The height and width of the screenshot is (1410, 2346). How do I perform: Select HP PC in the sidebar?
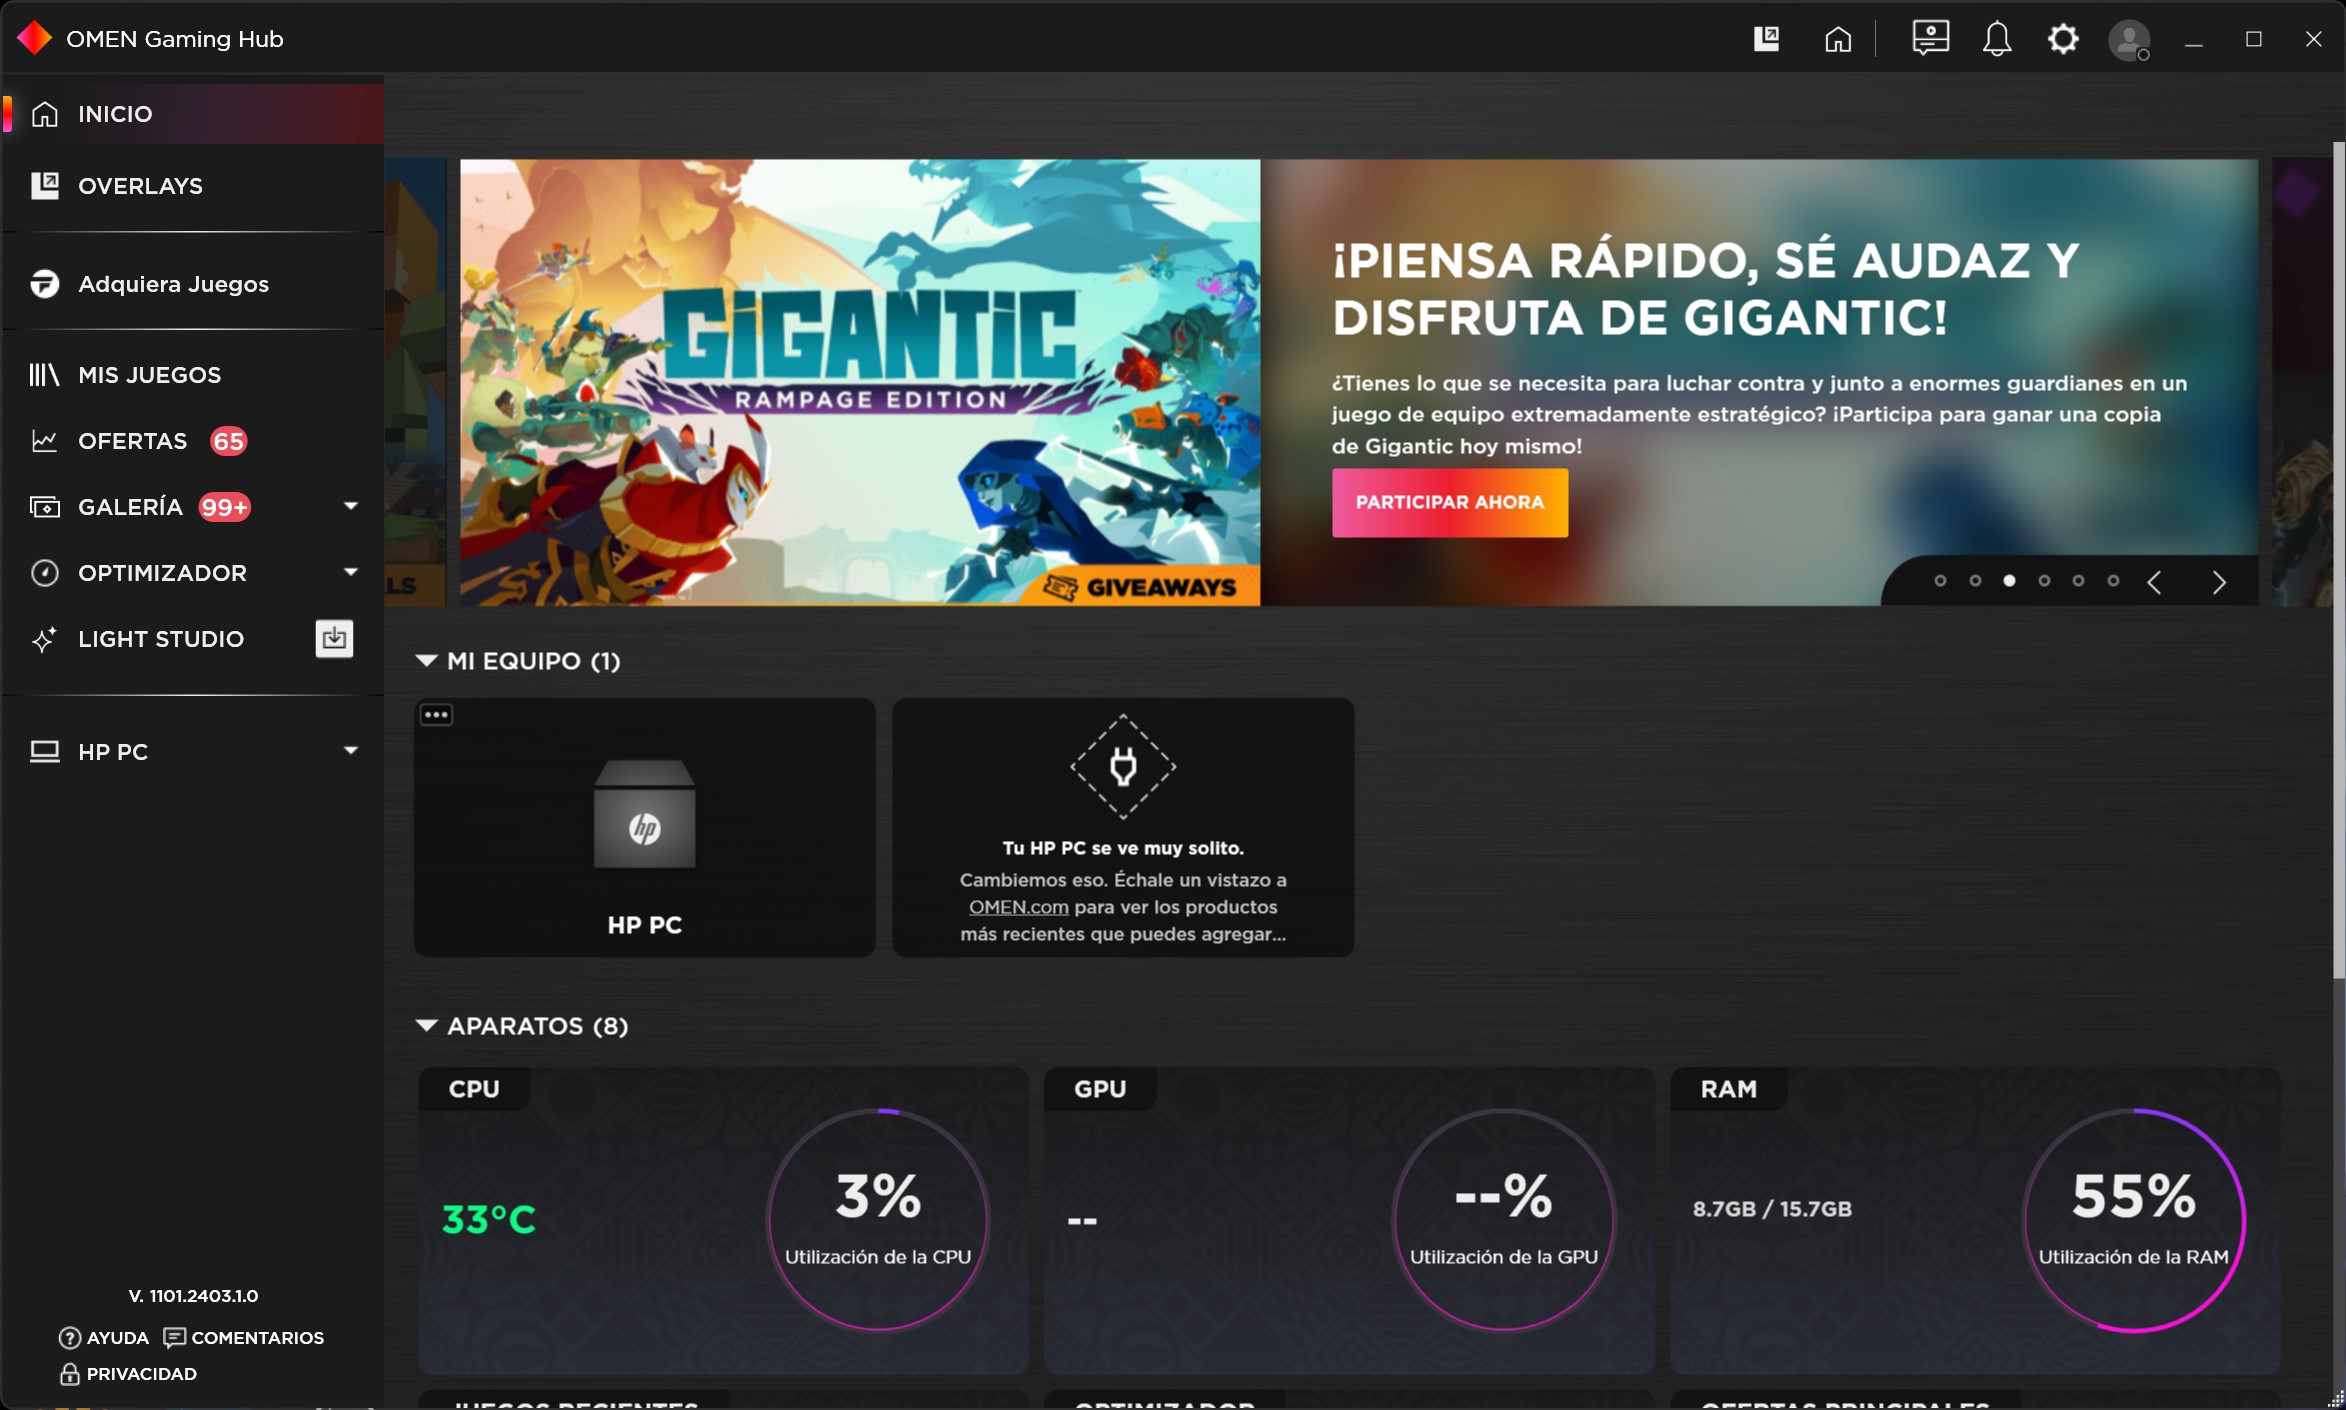193,751
